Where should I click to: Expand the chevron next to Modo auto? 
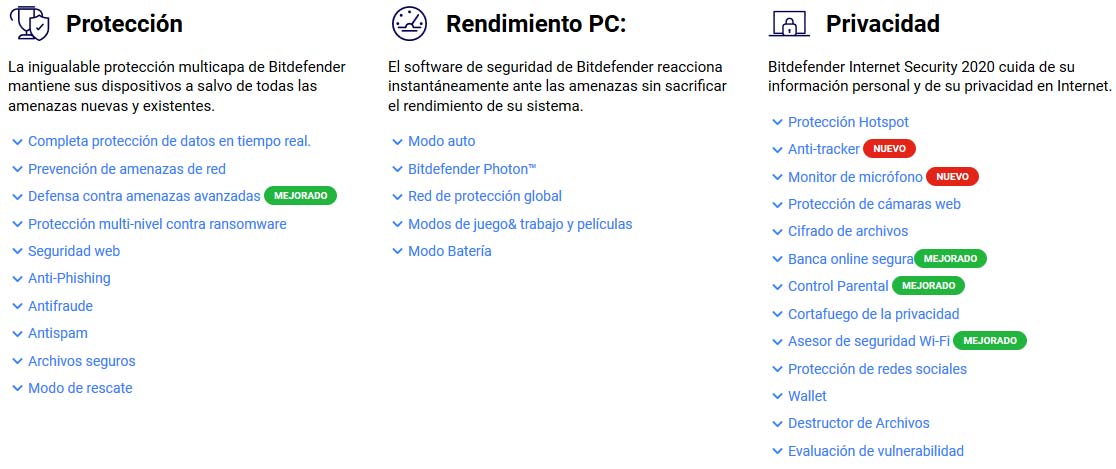coord(397,142)
